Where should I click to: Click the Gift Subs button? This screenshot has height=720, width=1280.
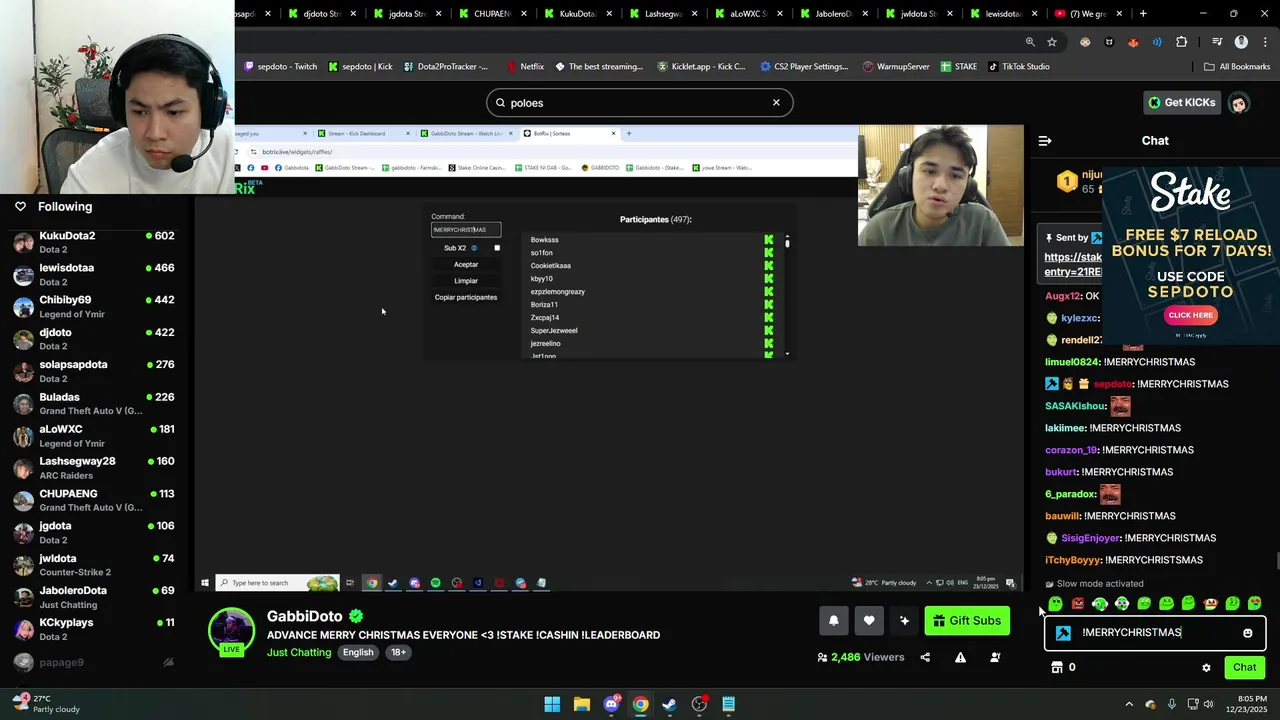click(x=967, y=621)
